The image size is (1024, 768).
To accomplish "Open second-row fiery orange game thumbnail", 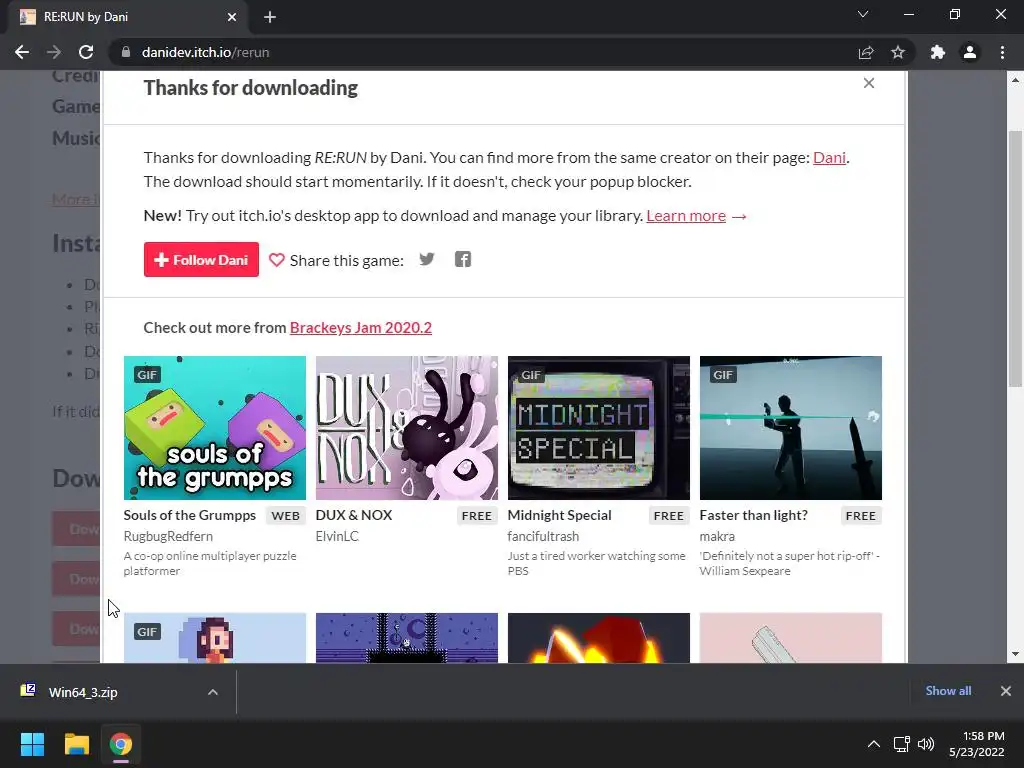I will 599,638.
